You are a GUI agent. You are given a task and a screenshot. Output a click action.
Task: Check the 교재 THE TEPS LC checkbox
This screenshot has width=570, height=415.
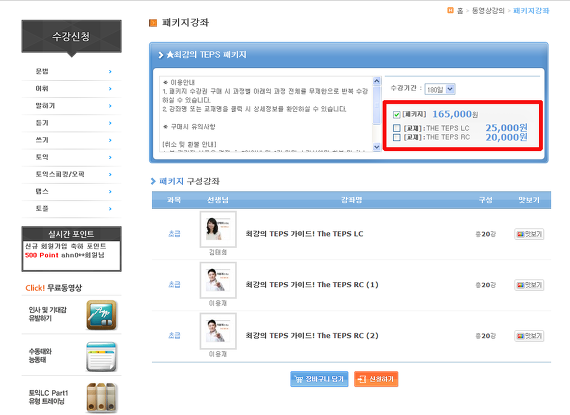click(397, 128)
